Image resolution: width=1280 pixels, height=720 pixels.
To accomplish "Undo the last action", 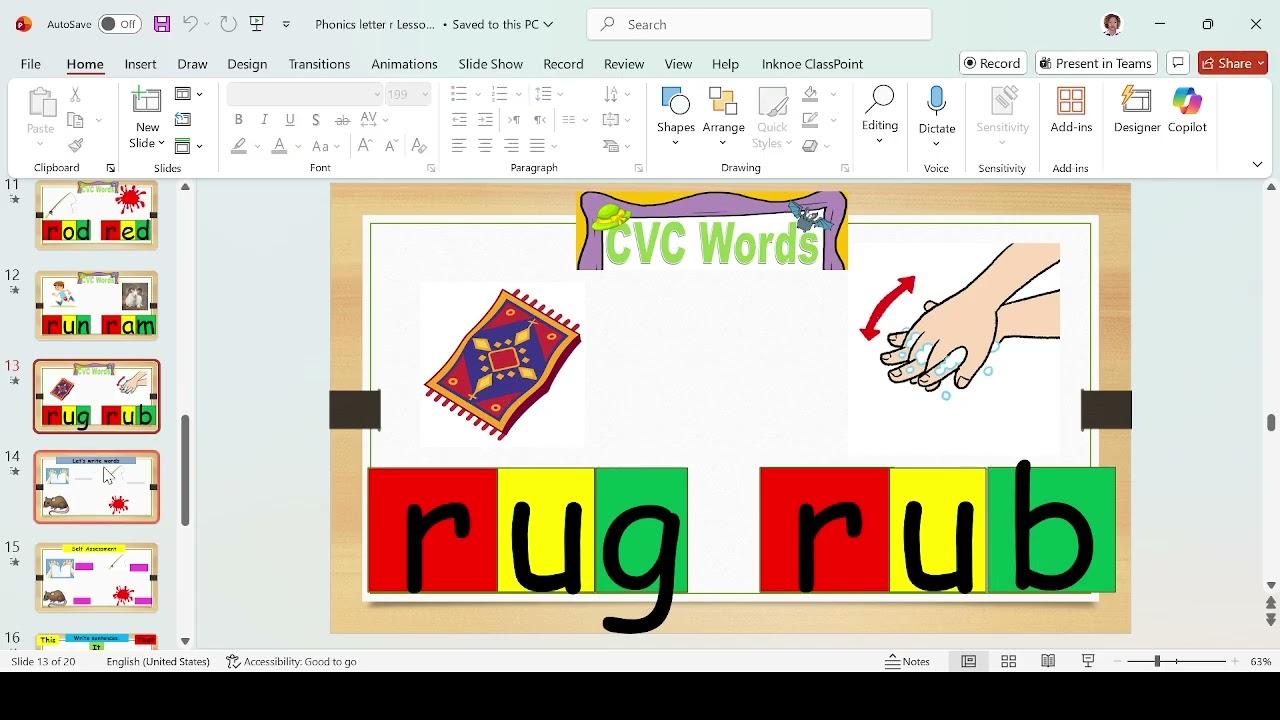I will pos(190,24).
